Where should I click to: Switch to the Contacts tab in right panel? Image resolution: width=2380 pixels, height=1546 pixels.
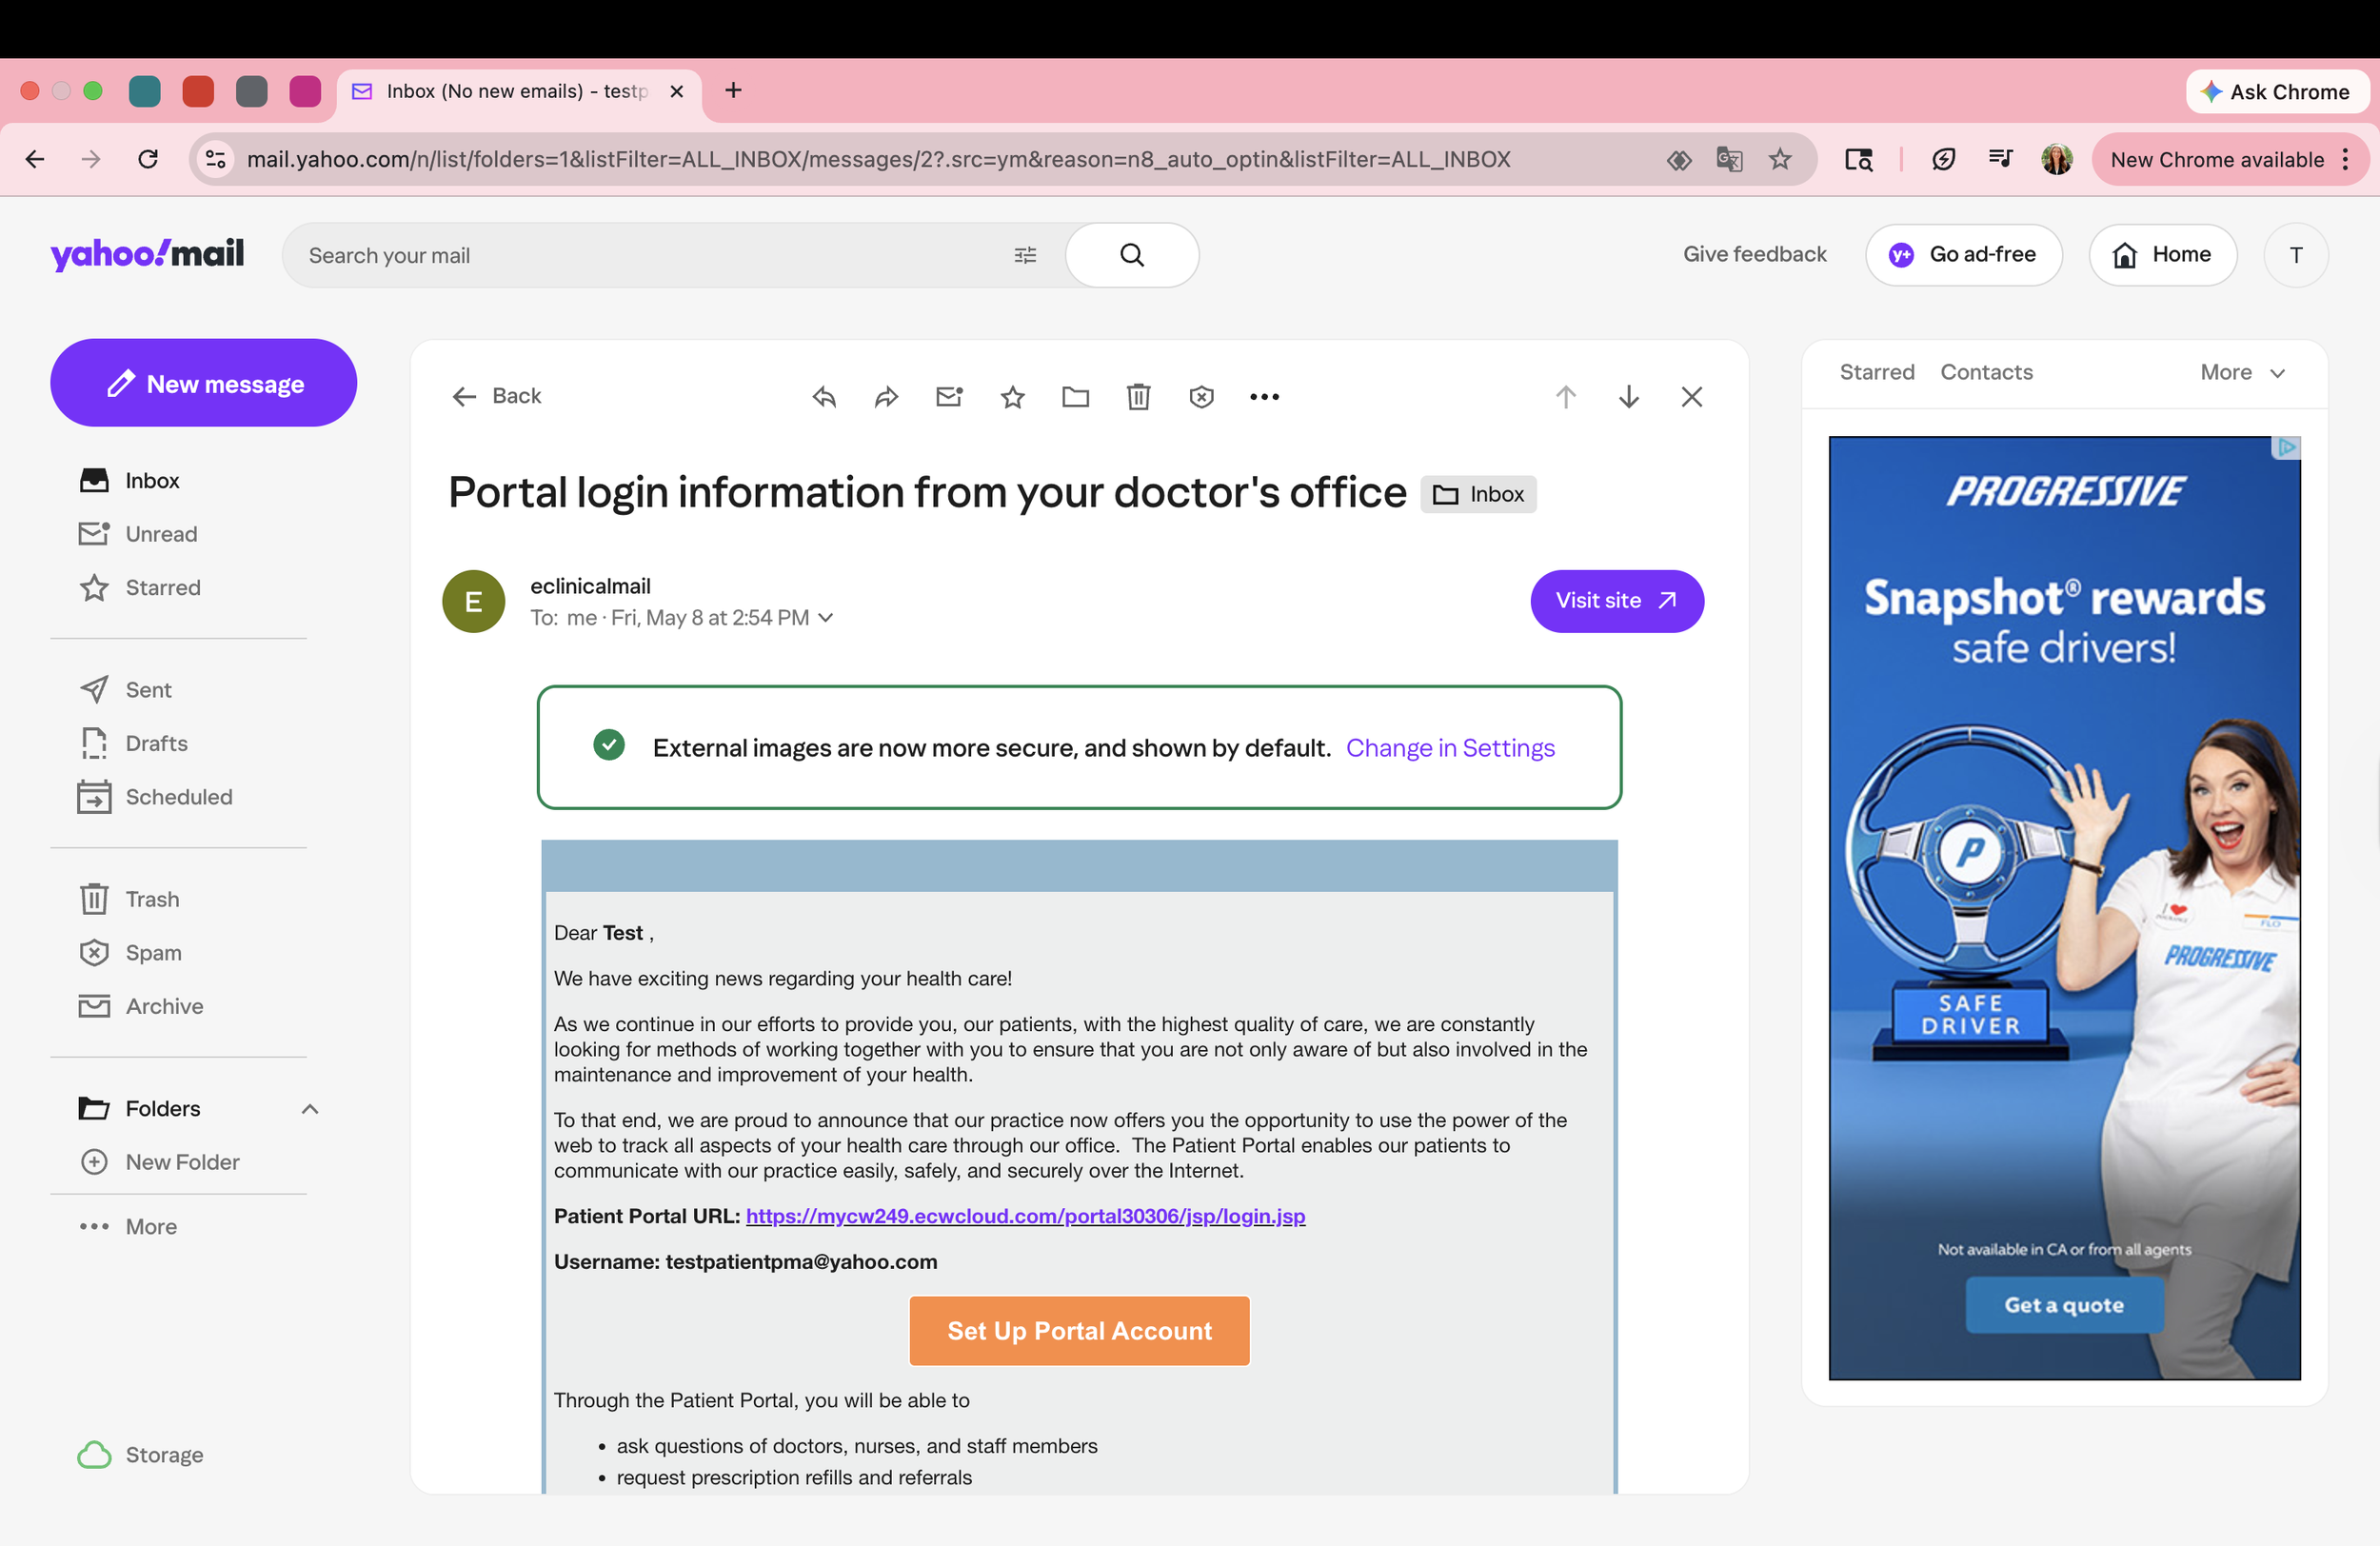pos(1986,372)
